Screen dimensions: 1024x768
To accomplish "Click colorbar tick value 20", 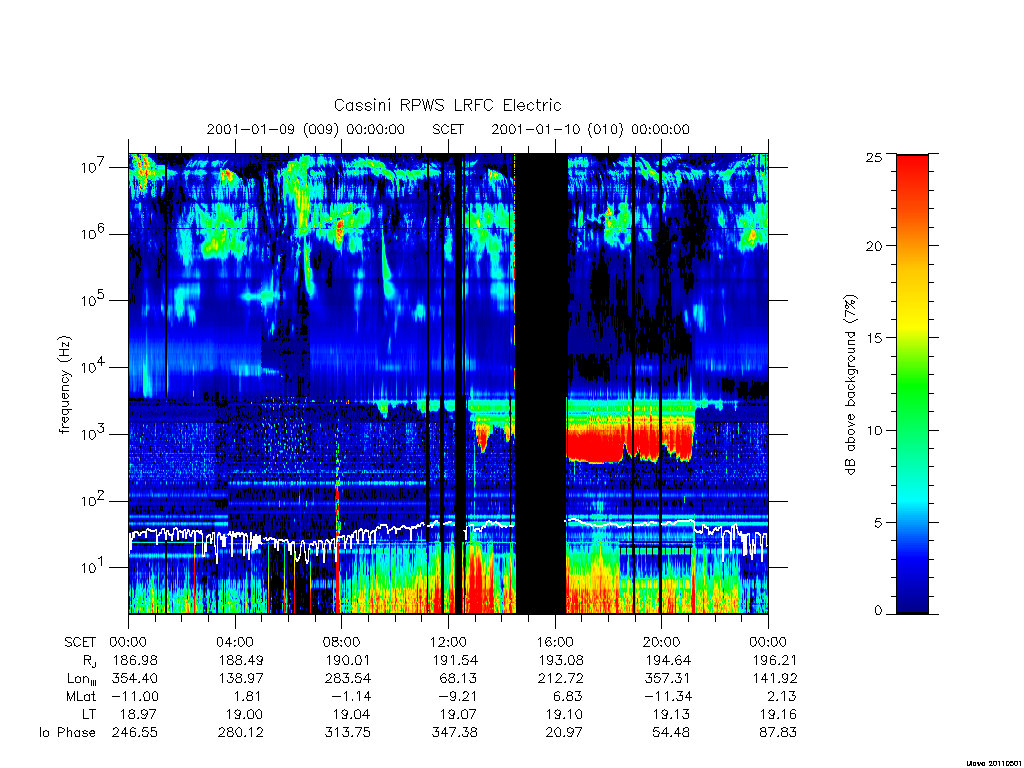I will 873,246.
